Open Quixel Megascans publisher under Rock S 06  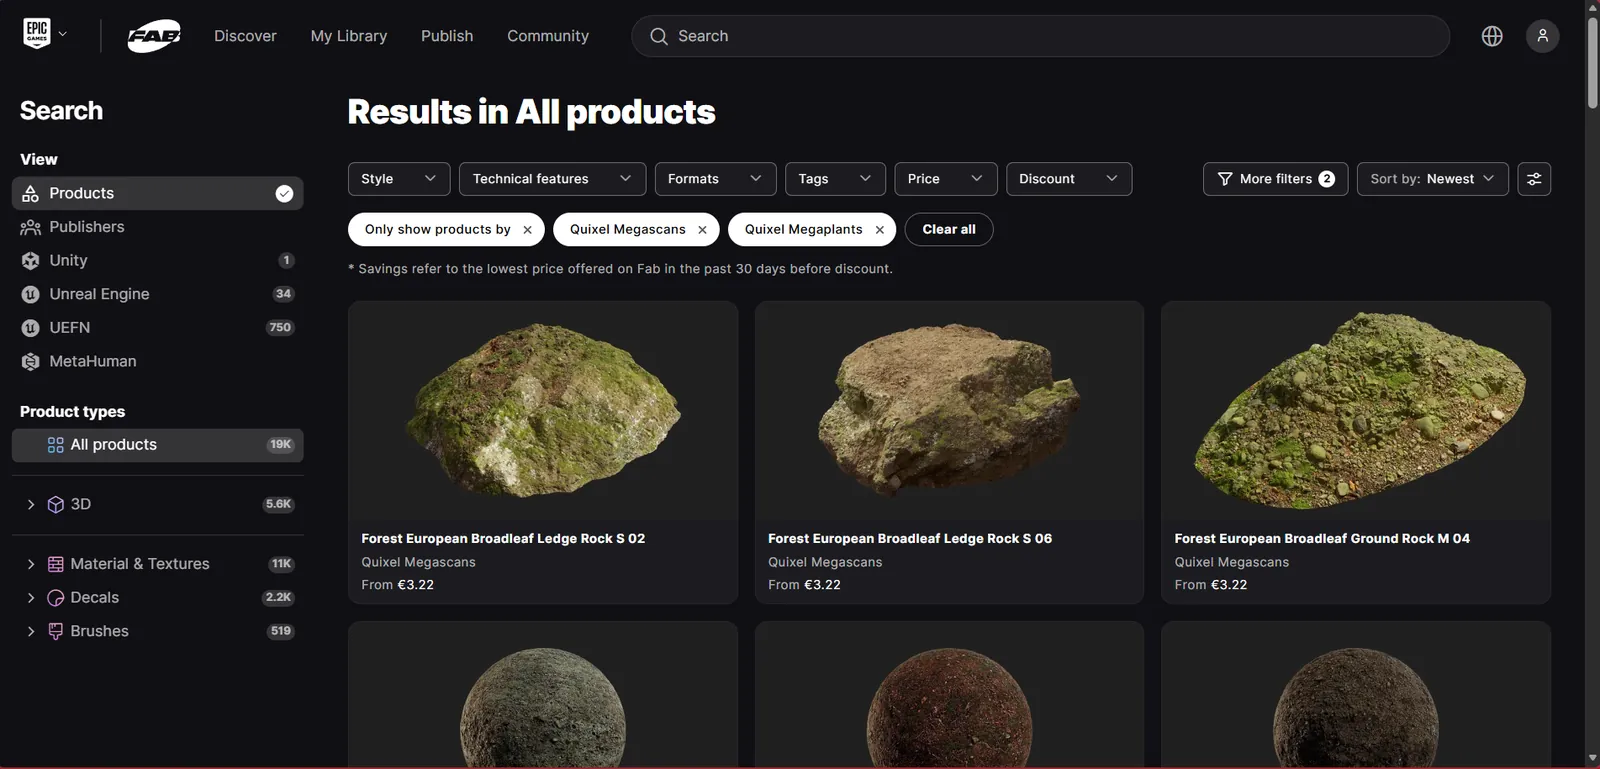pos(825,563)
